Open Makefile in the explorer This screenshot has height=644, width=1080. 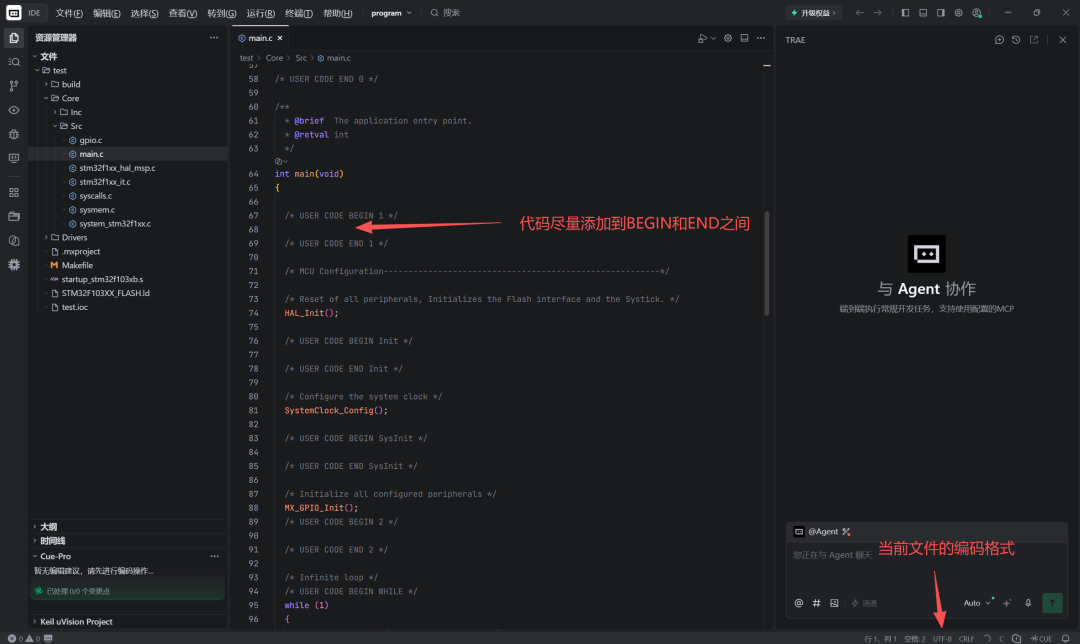pos(77,265)
